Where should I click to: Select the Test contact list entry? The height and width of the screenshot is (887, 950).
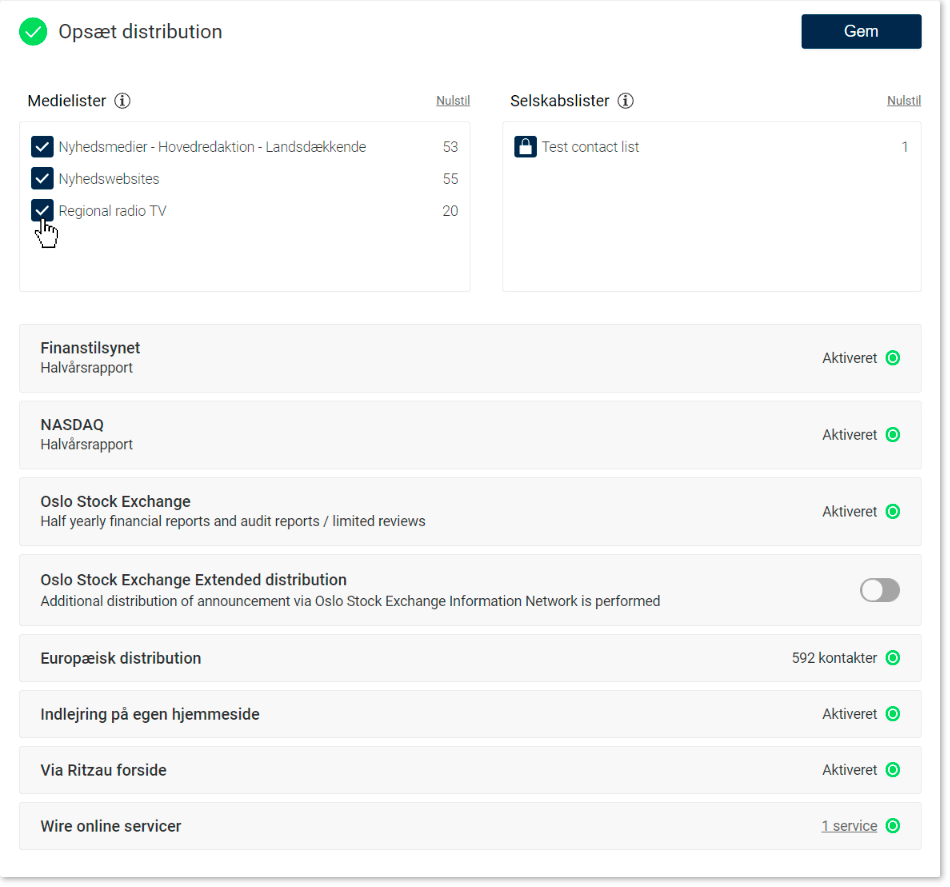pos(590,147)
